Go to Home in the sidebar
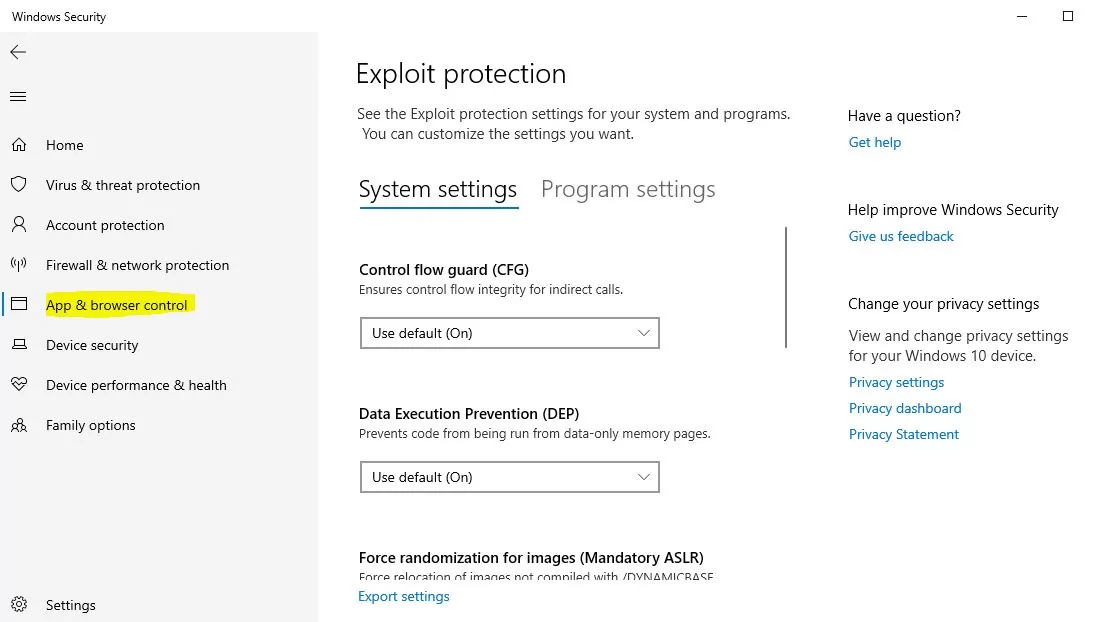This screenshot has width=1104, height=622. tap(65, 145)
